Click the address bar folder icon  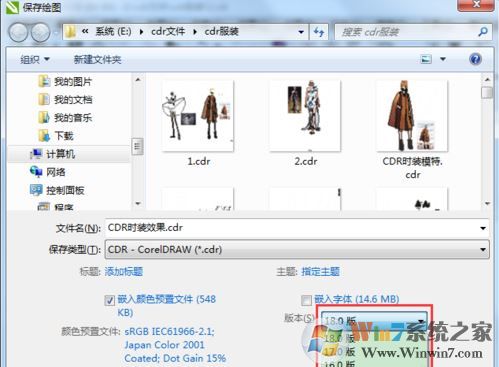pyautogui.click(x=70, y=32)
